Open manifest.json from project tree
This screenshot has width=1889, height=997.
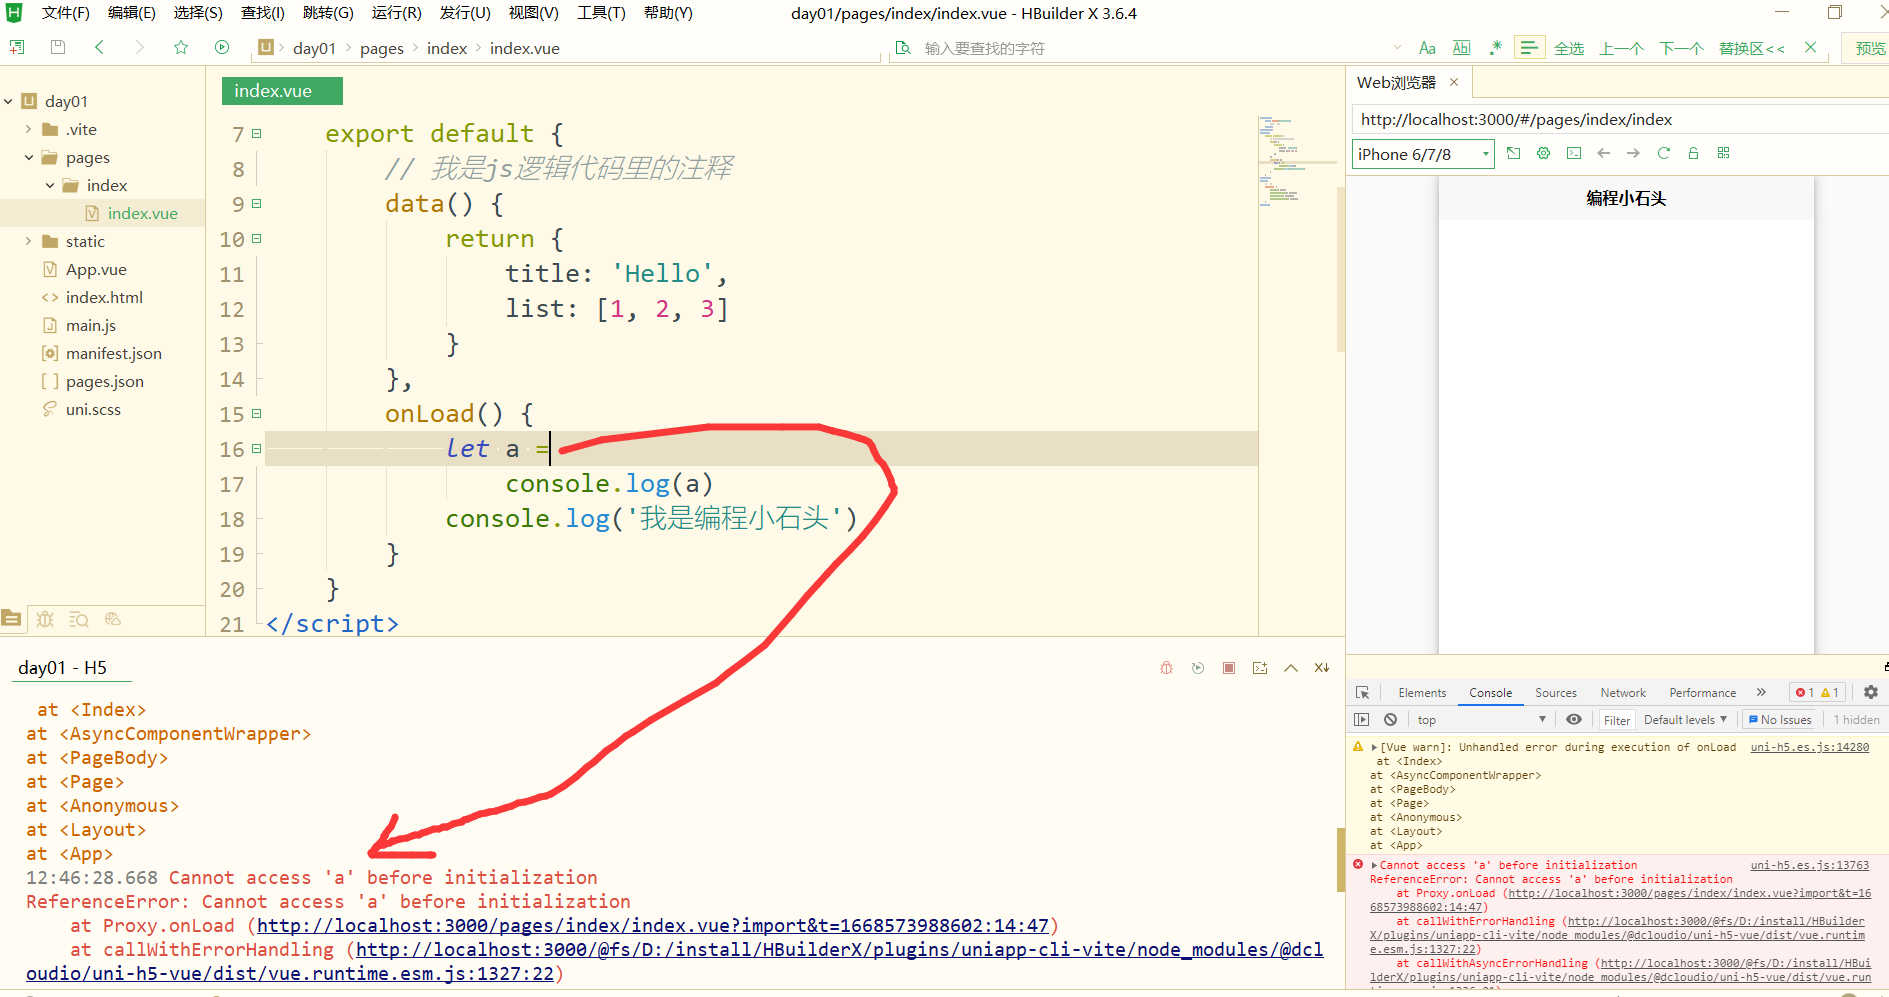pyautogui.click(x=113, y=353)
